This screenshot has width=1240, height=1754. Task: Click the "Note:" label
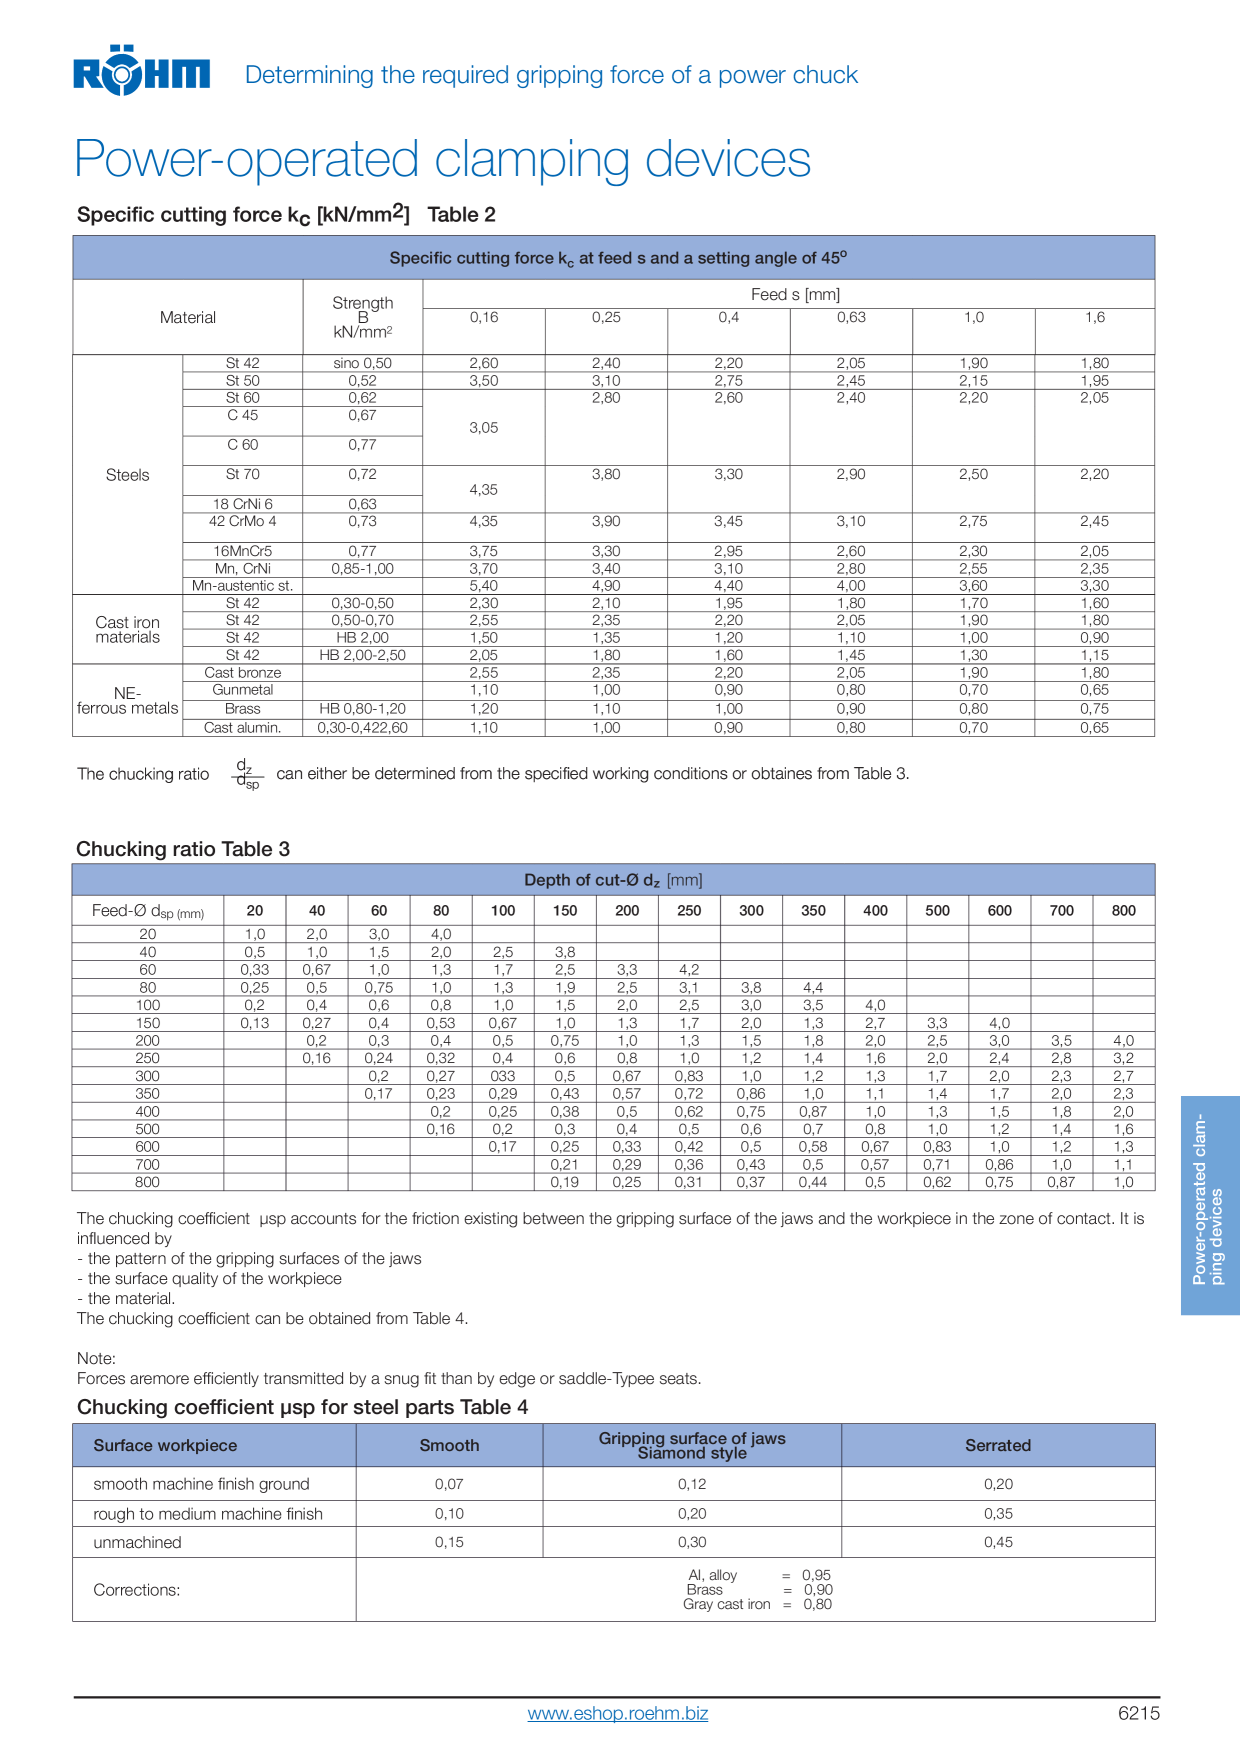(x=96, y=1358)
